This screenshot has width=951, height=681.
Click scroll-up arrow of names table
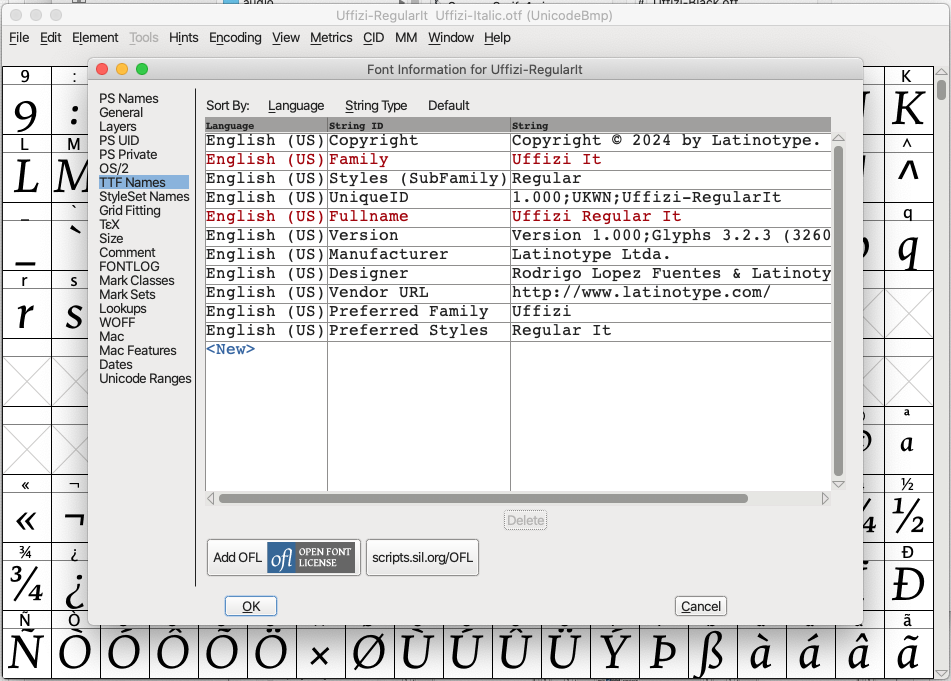(839, 138)
